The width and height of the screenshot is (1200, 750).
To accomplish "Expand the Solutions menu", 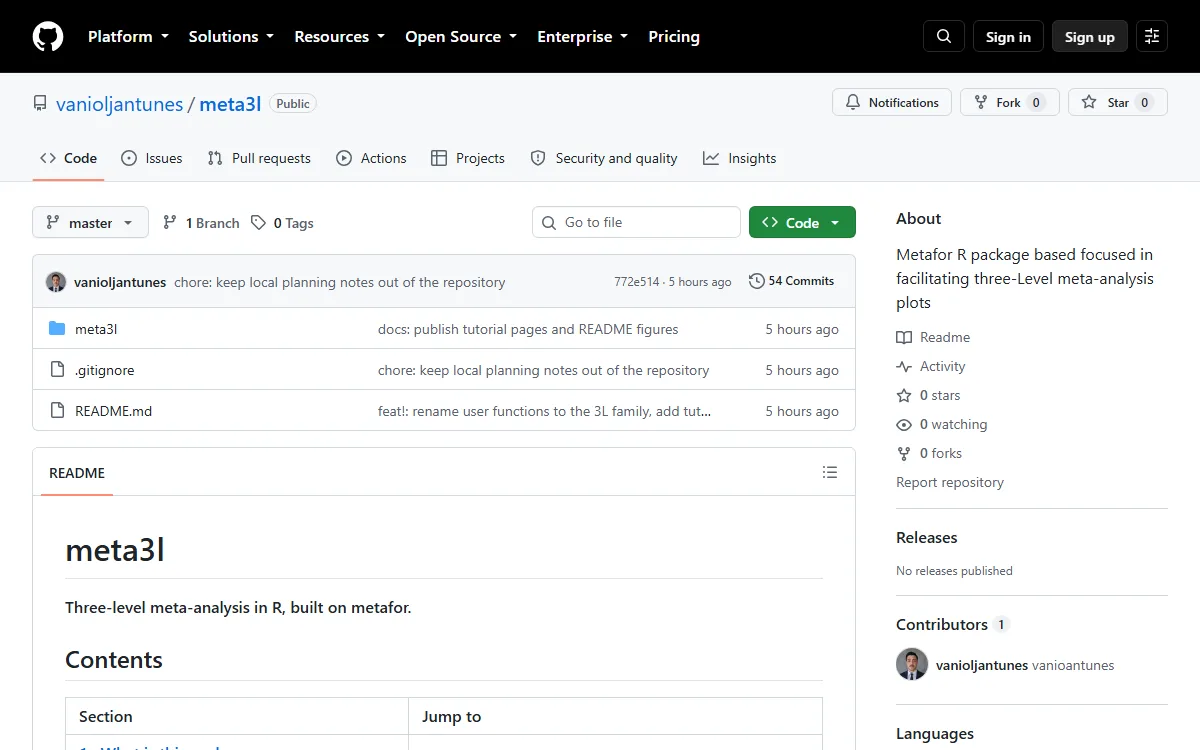I will (x=231, y=36).
